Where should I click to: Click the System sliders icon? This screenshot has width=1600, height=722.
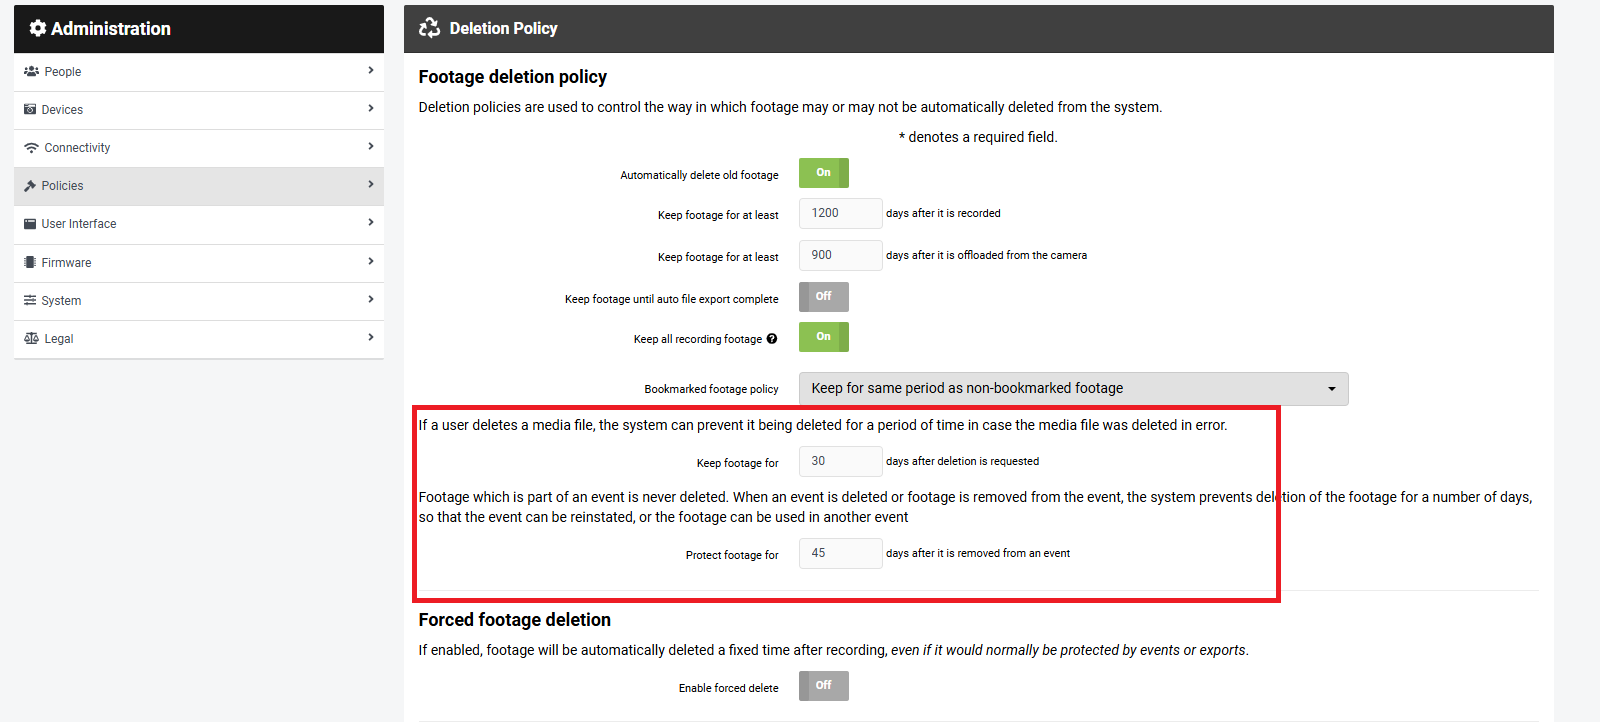click(x=30, y=300)
